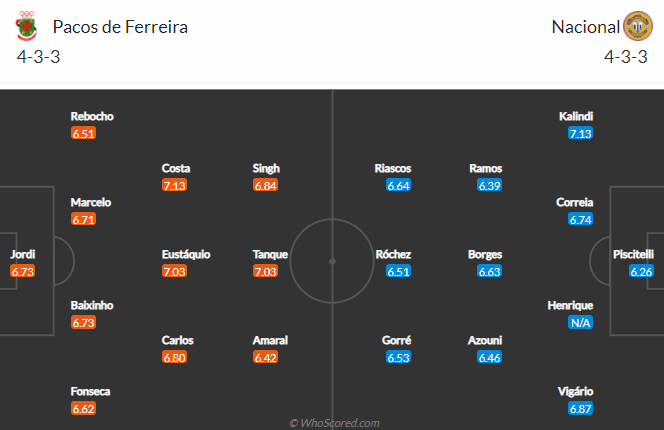Open the Pacos de Ferreira team name link
The width and height of the screenshot is (664, 430).
click(x=120, y=27)
